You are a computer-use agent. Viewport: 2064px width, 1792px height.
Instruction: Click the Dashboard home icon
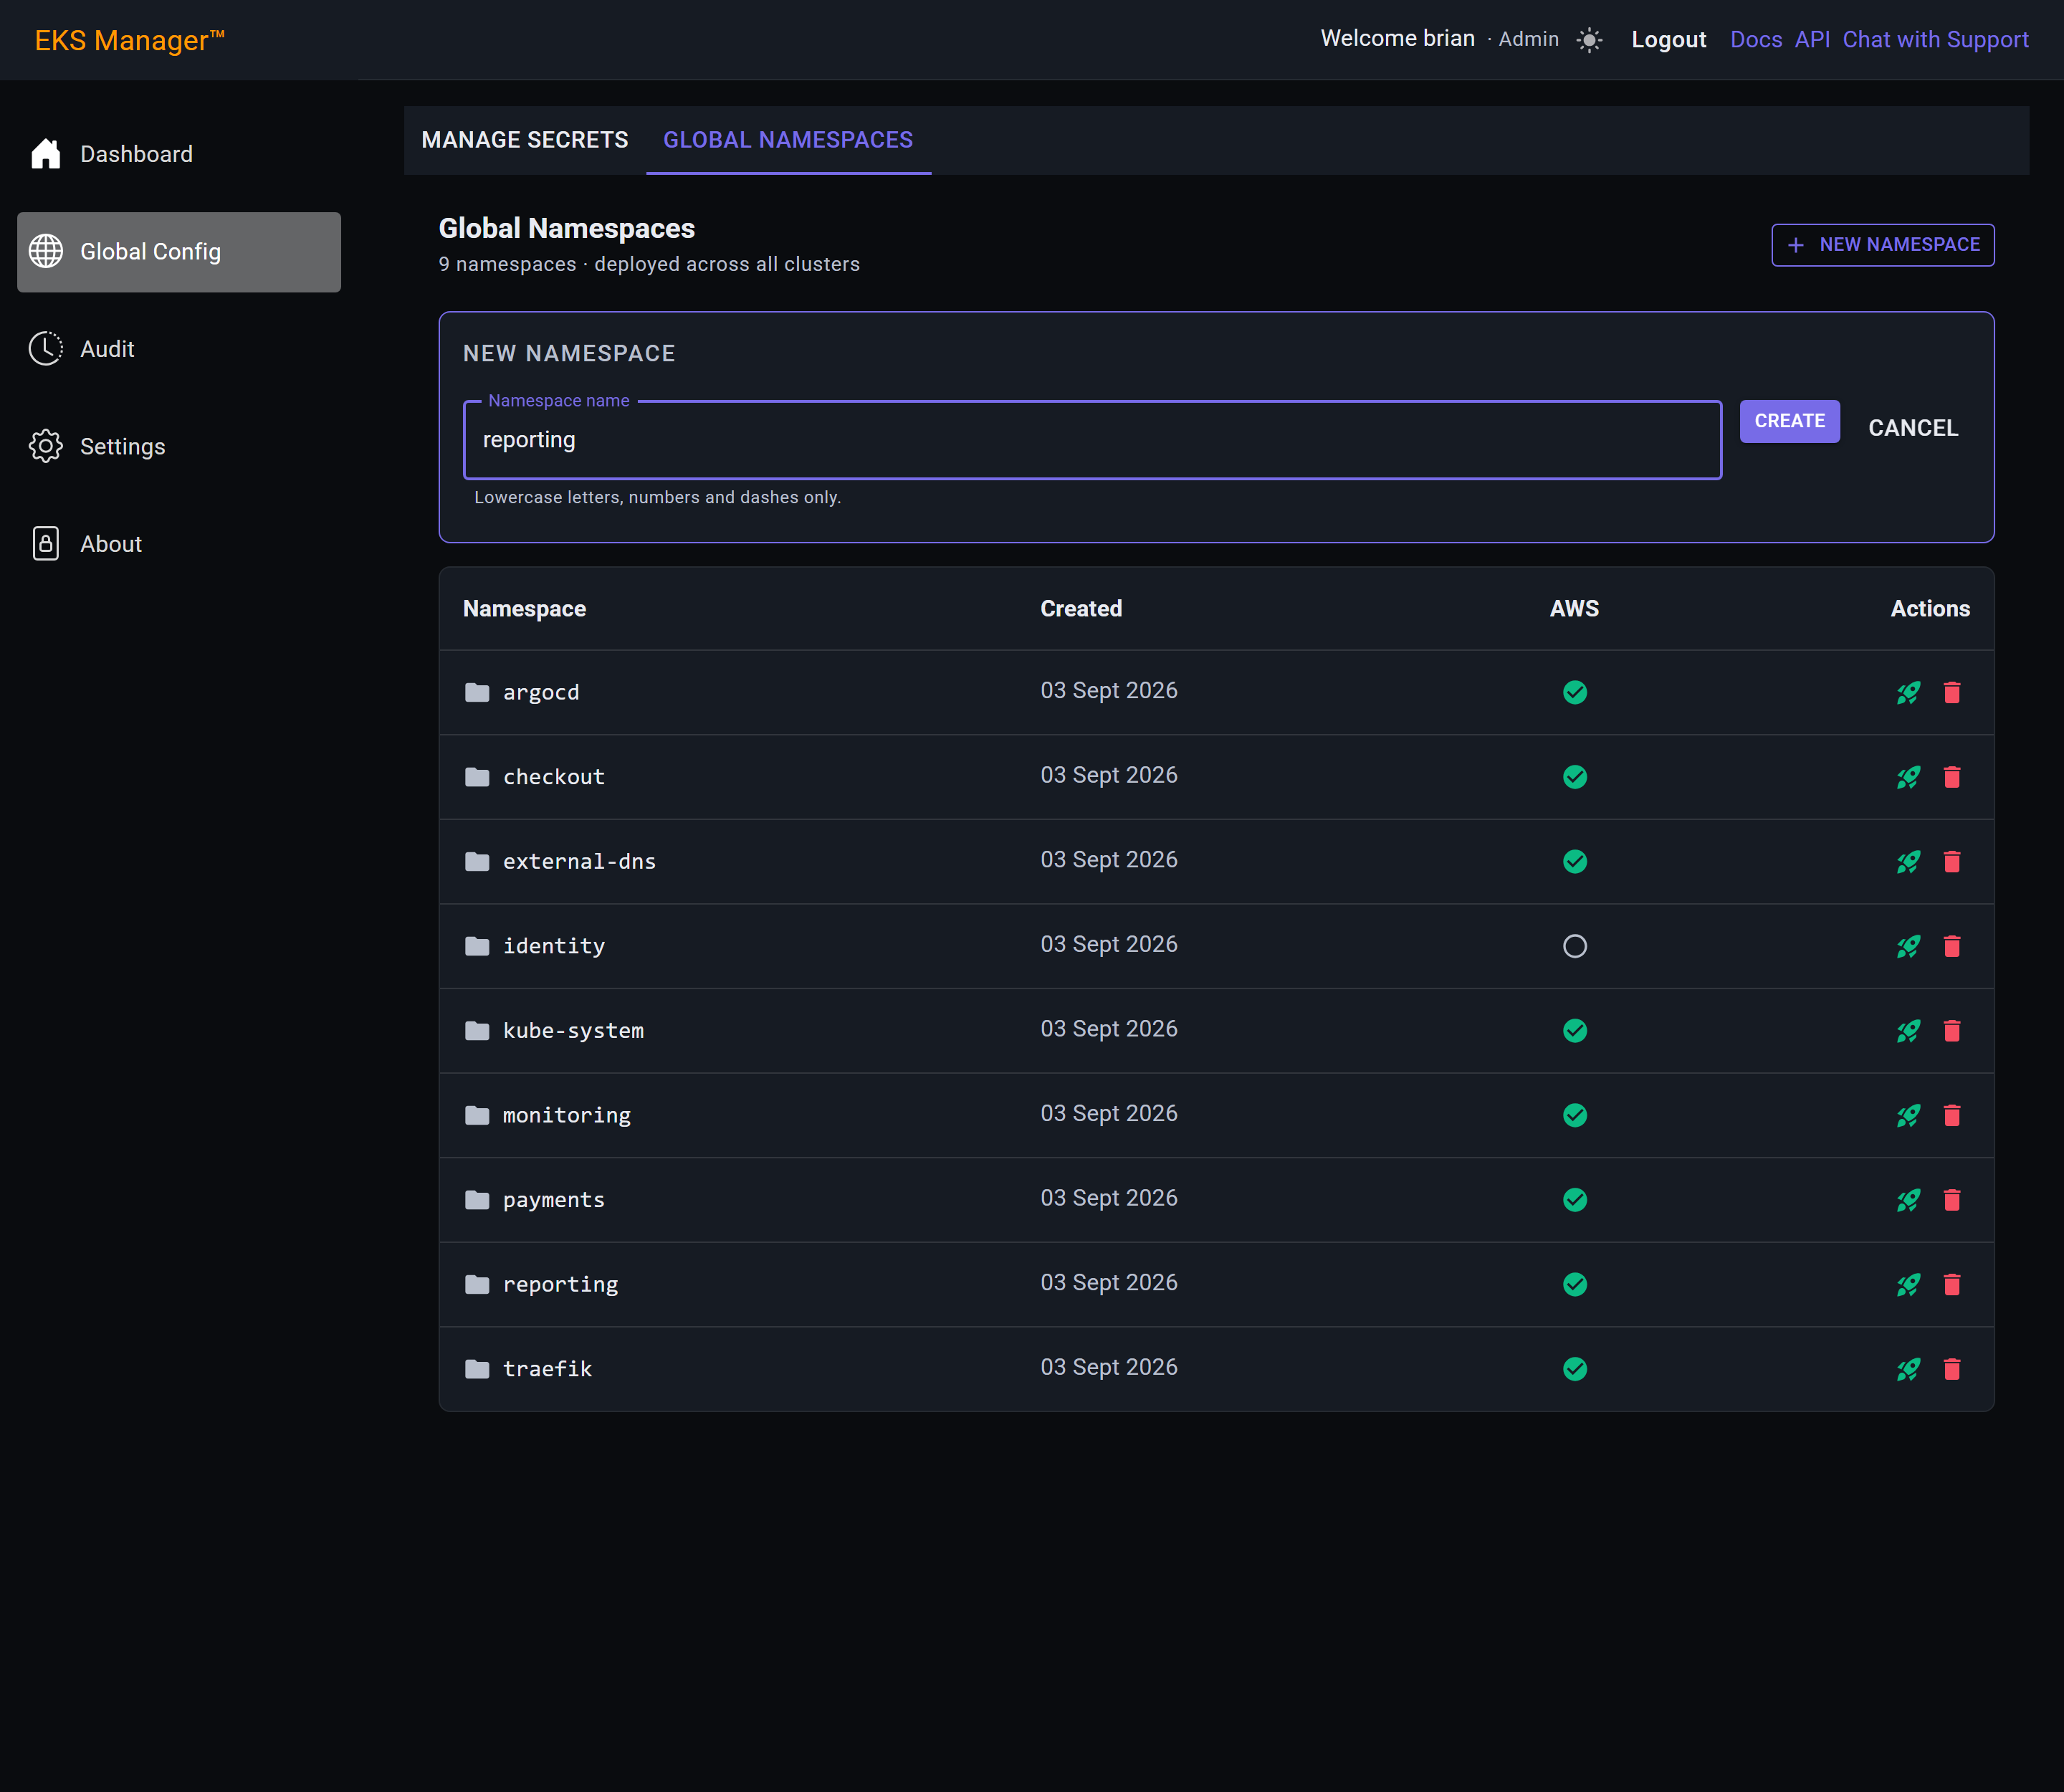point(46,153)
